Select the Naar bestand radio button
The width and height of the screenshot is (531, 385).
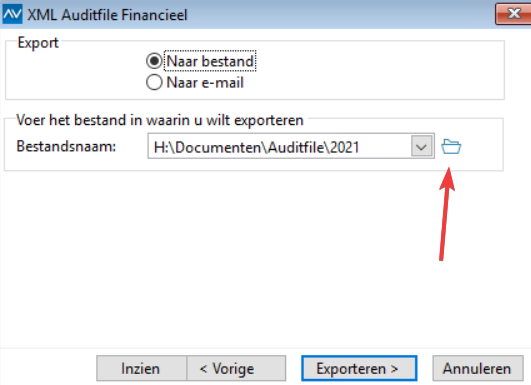pyautogui.click(x=154, y=61)
